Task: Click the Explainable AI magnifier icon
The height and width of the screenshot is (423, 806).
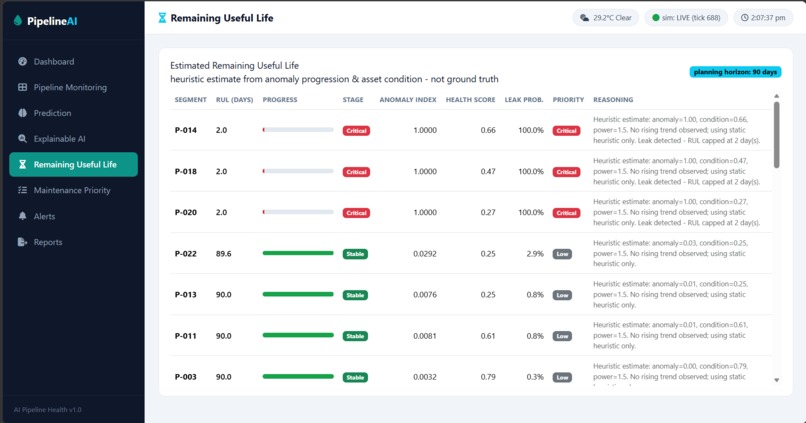Action: point(23,138)
